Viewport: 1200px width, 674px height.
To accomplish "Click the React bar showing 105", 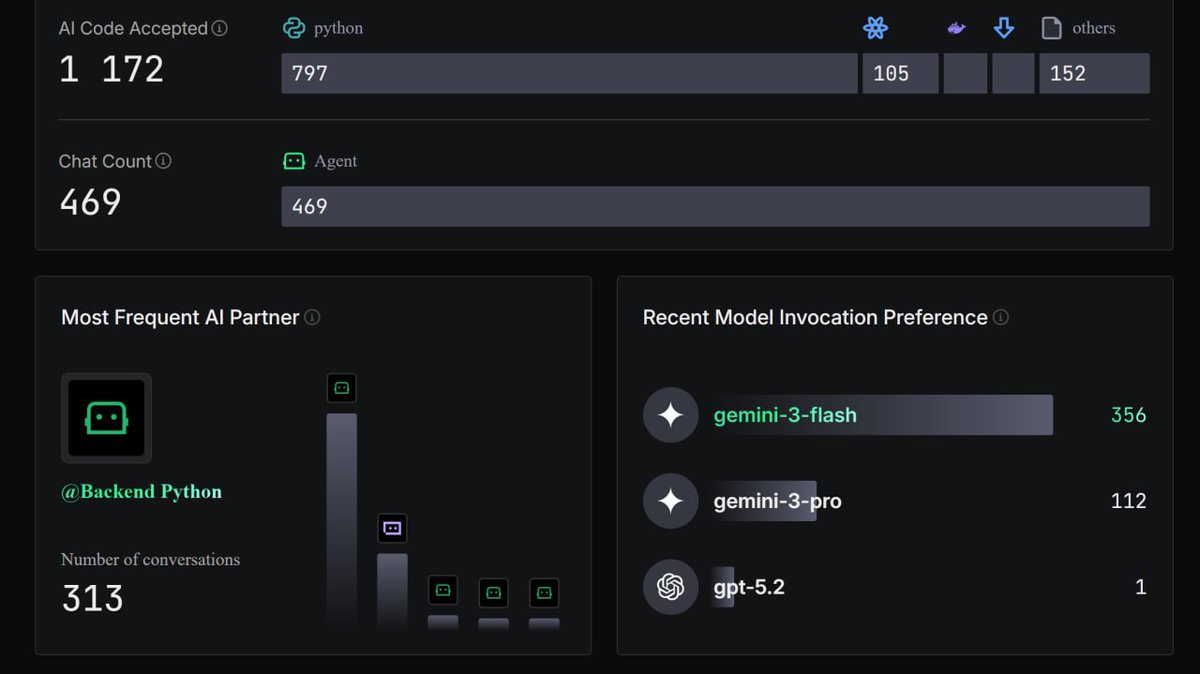I will click(900, 73).
